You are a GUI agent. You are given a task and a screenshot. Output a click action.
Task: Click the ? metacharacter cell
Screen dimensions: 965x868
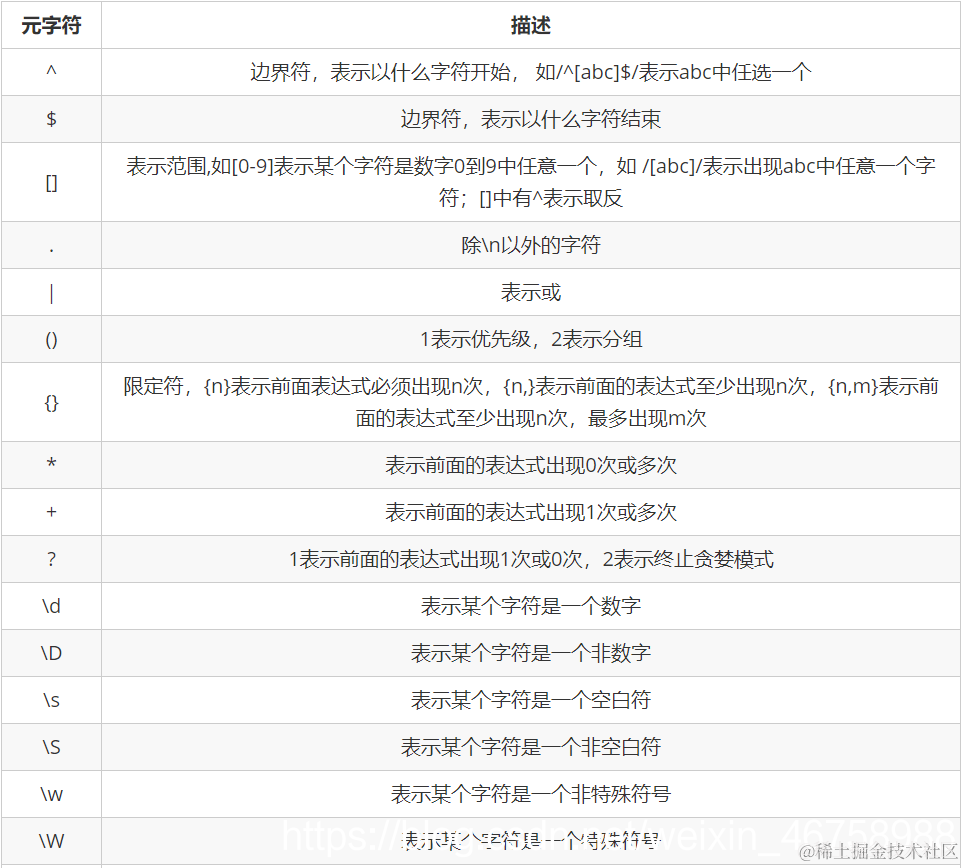coord(52,560)
